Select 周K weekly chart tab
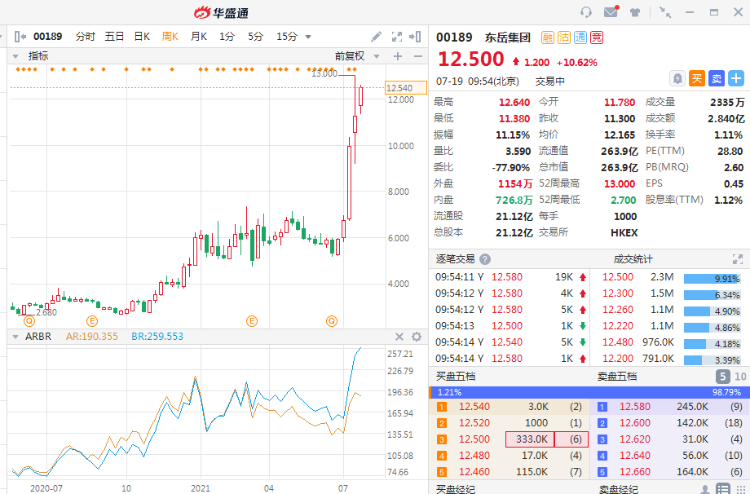This screenshot has width=750, height=494. [x=170, y=36]
